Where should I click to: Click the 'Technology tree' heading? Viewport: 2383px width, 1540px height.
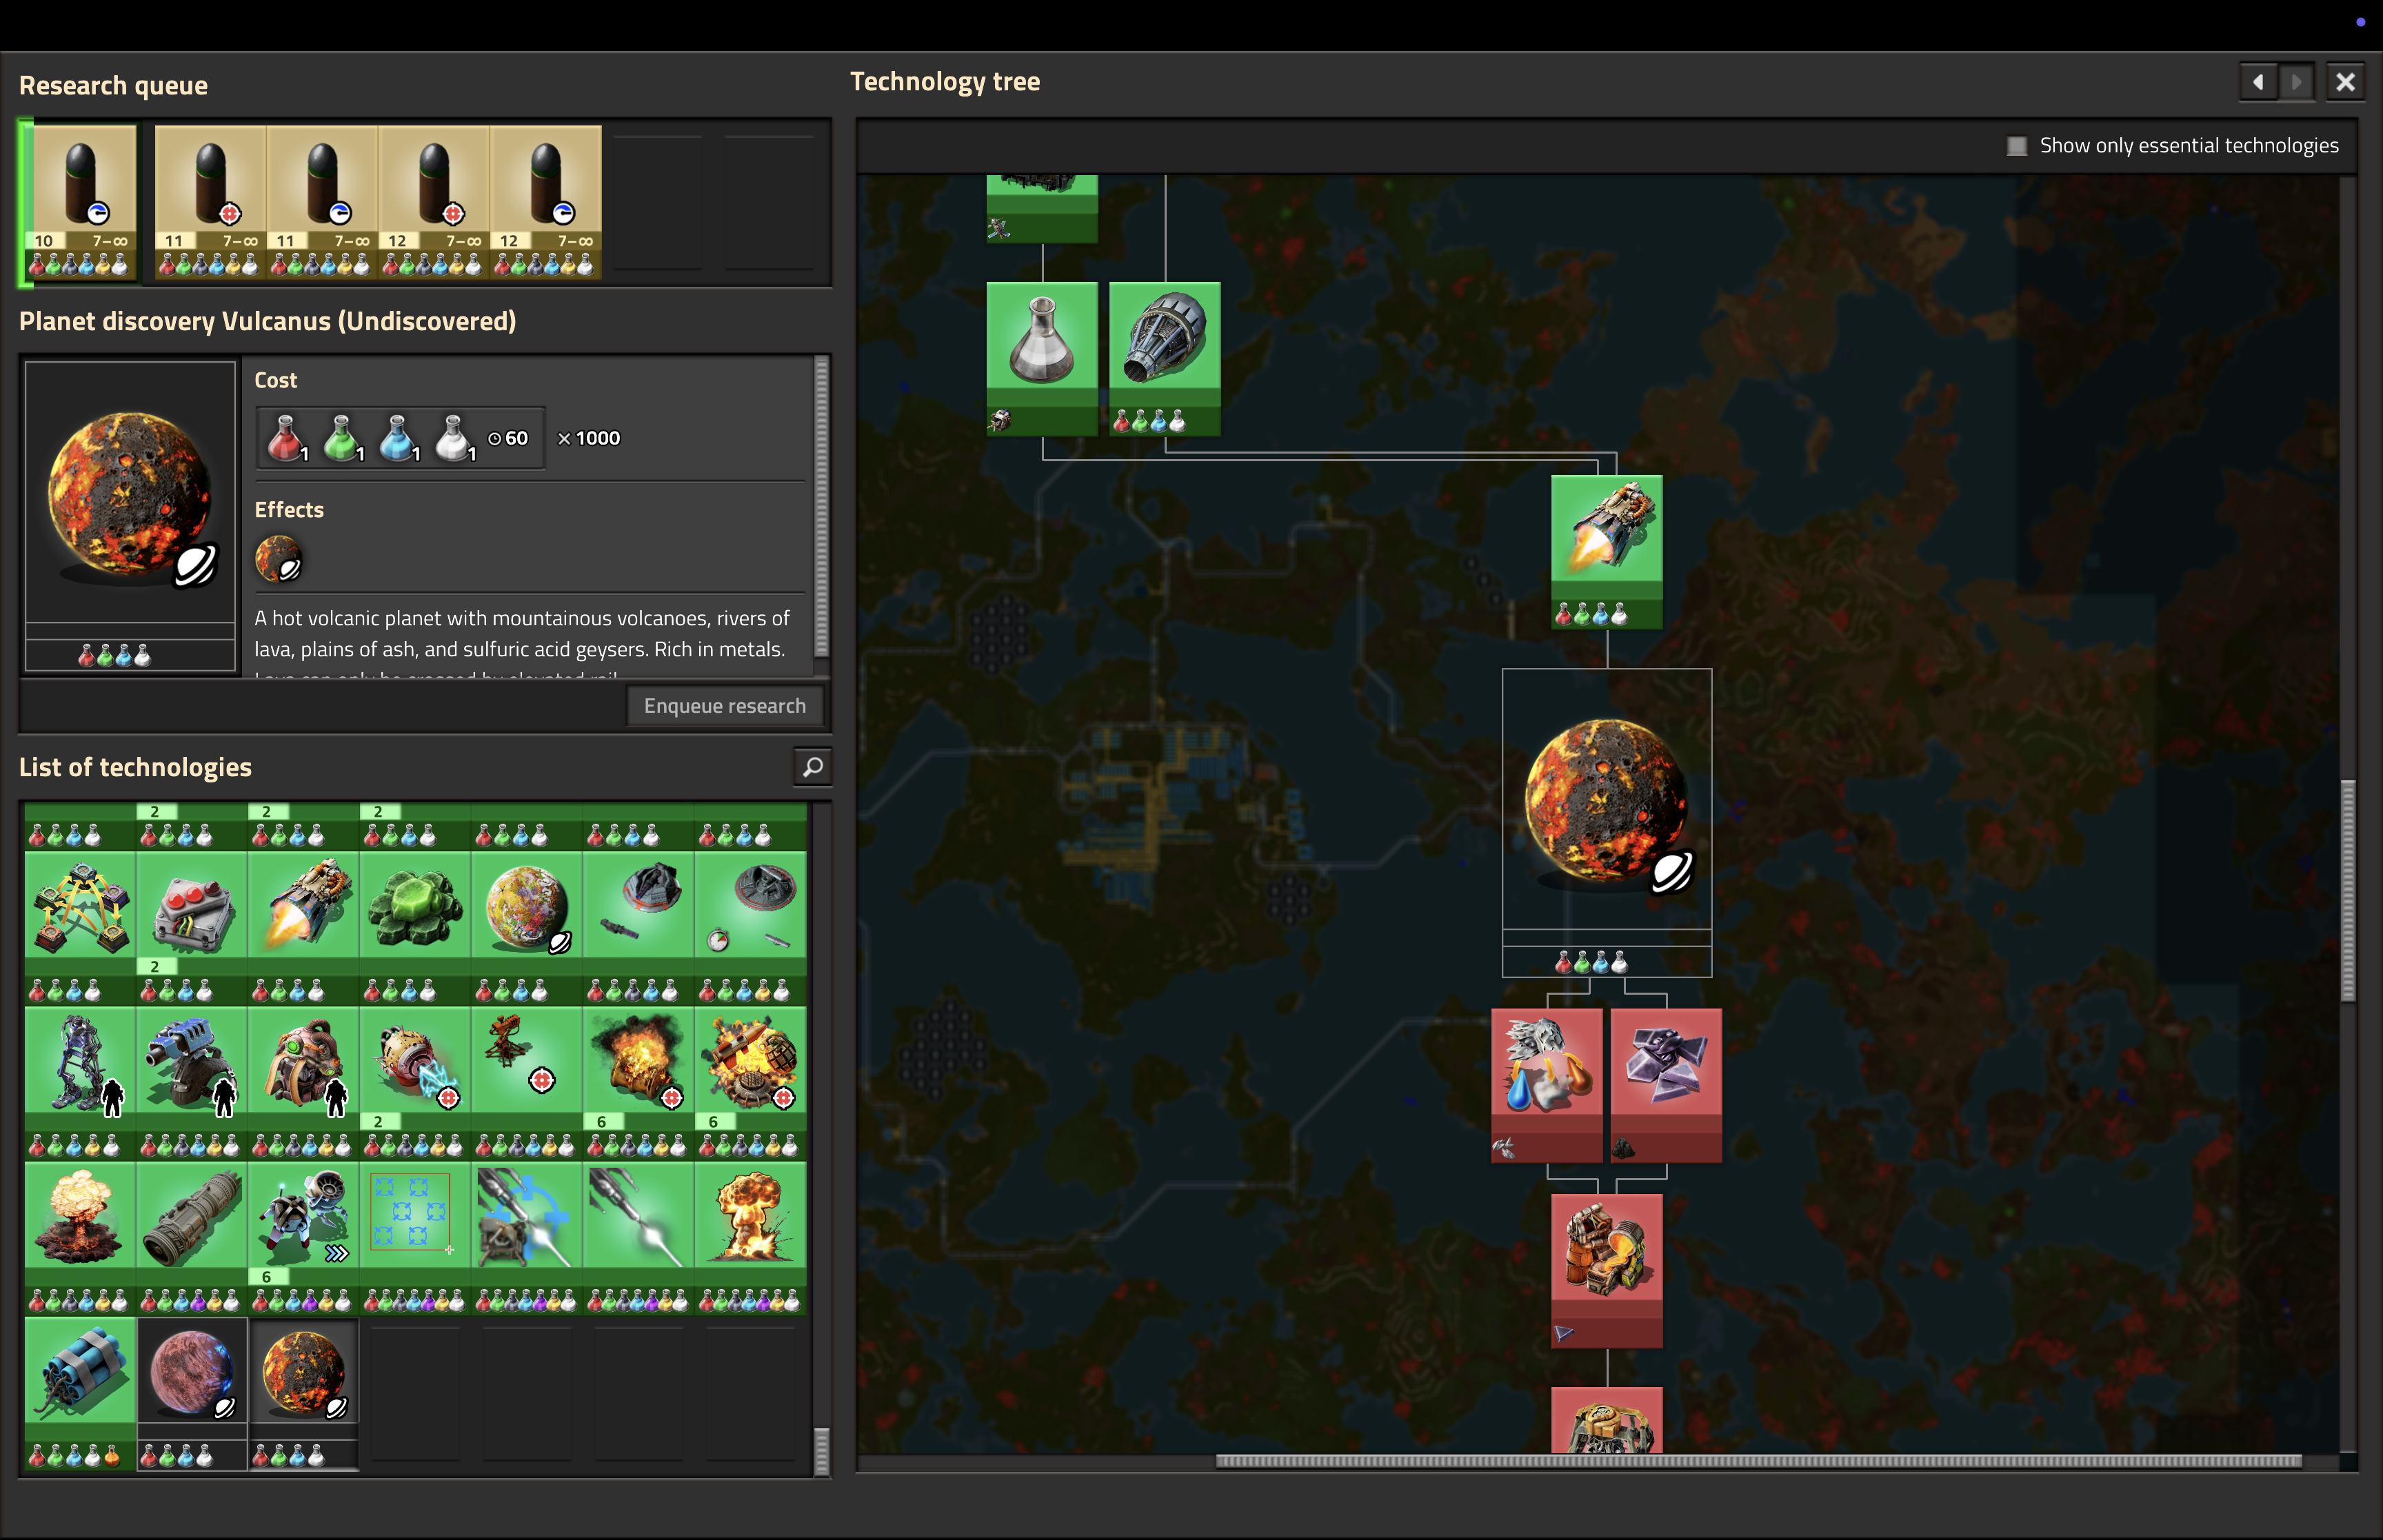tap(945, 81)
